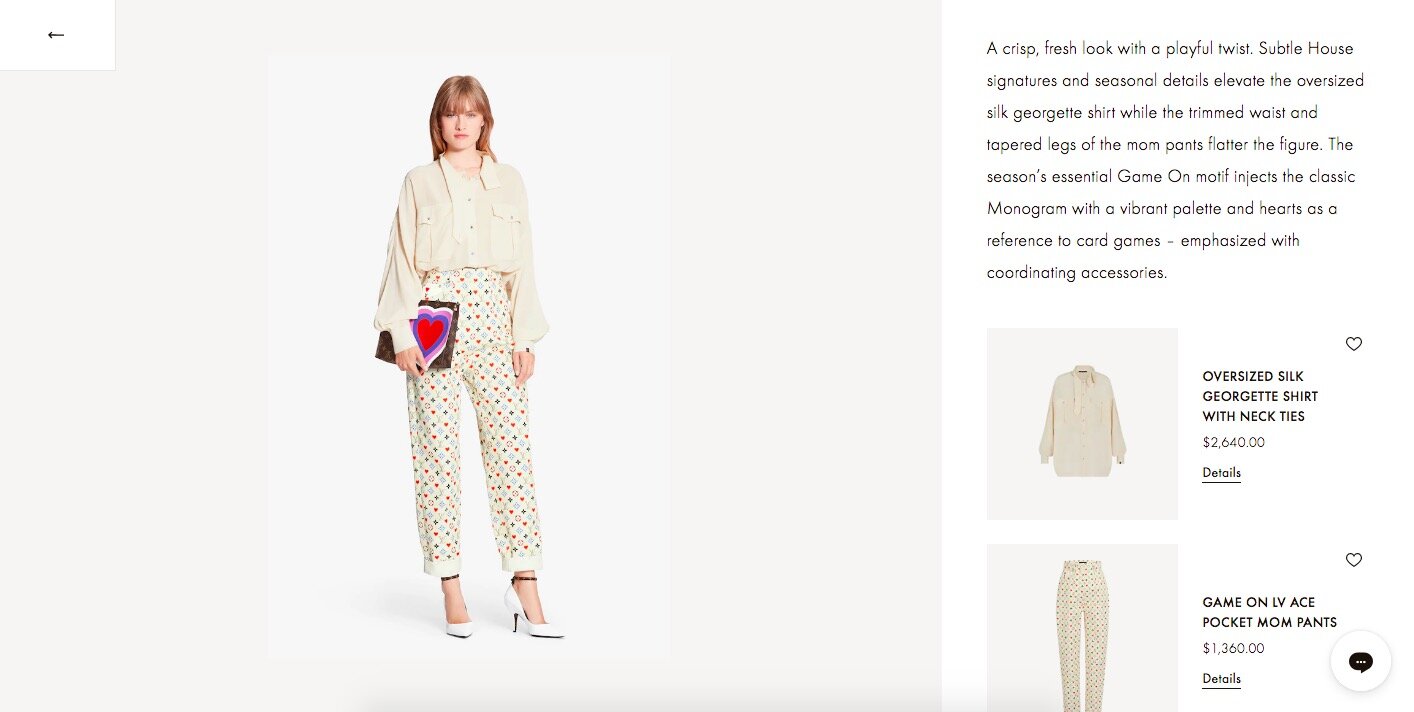Add silk georgette shirt to wishlist heart

coord(1353,344)
